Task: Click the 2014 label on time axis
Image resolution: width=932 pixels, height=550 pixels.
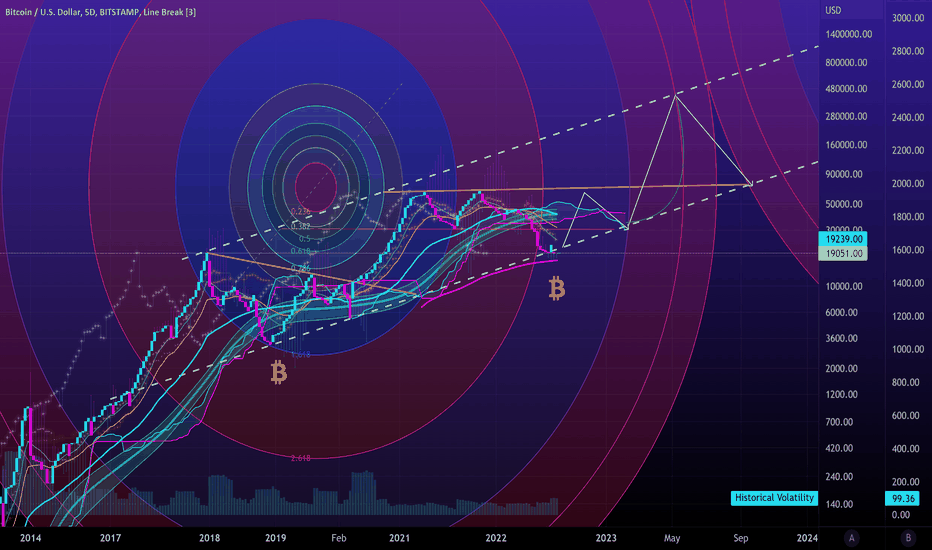Action: [31, 538]
